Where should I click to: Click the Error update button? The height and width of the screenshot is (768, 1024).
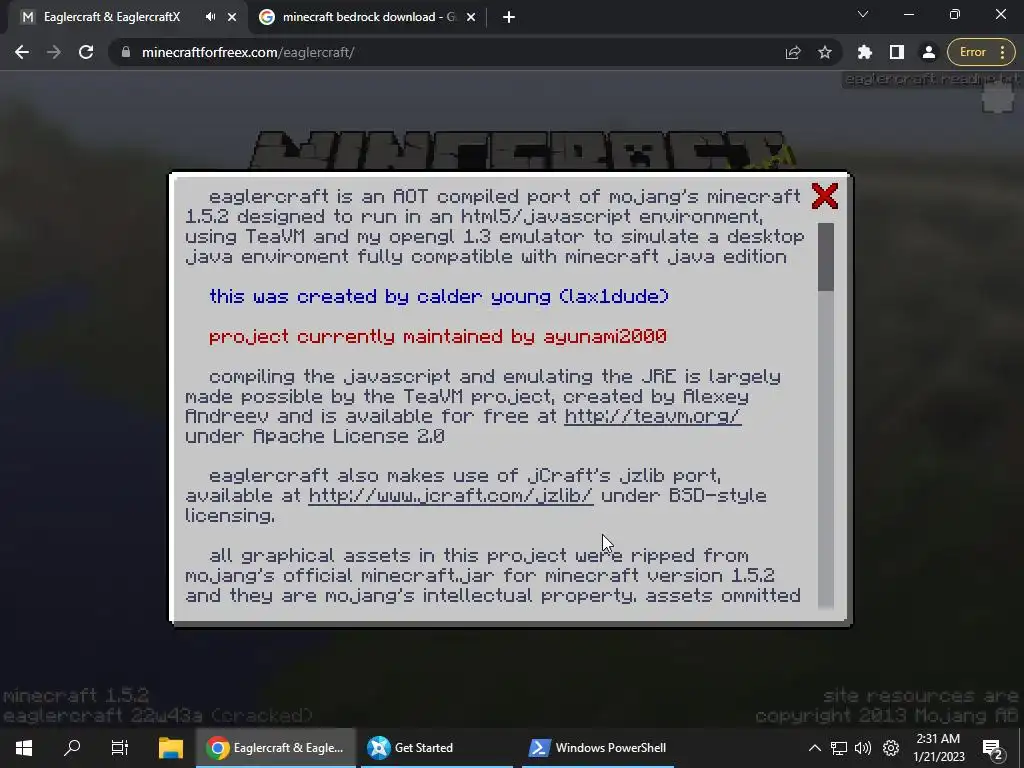972,52
